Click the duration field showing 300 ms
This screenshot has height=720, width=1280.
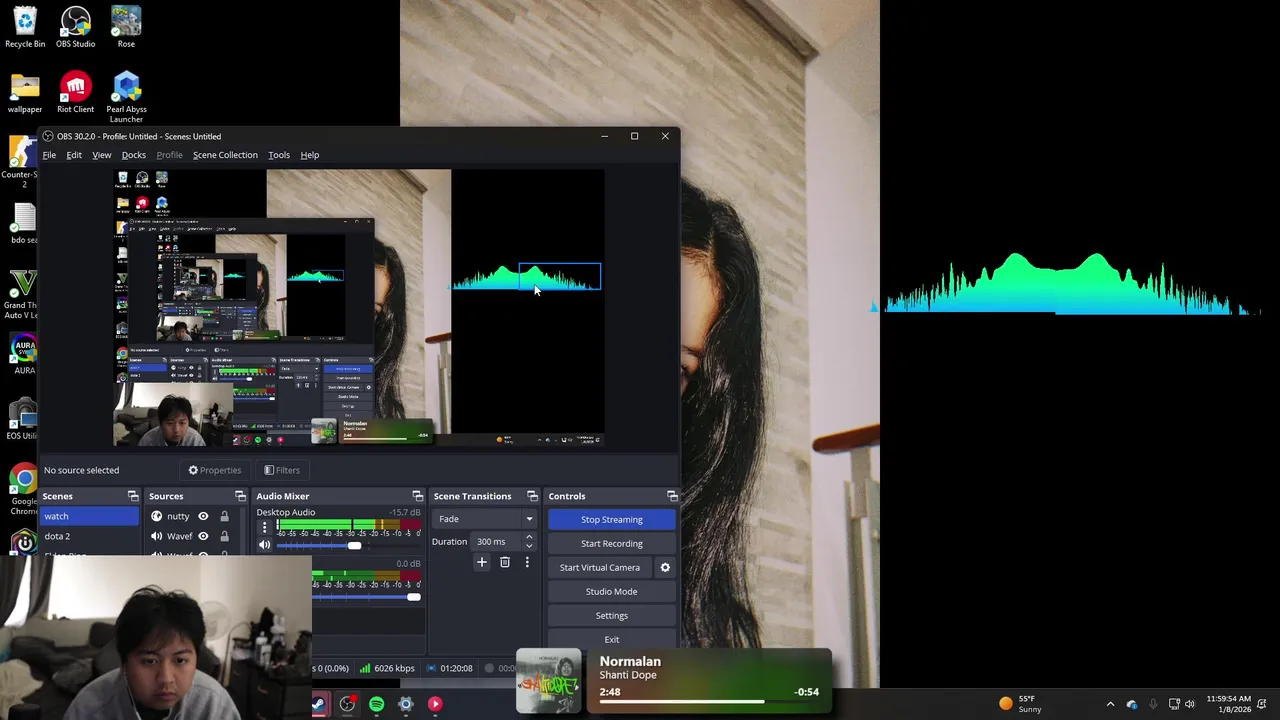pos(497,542)
